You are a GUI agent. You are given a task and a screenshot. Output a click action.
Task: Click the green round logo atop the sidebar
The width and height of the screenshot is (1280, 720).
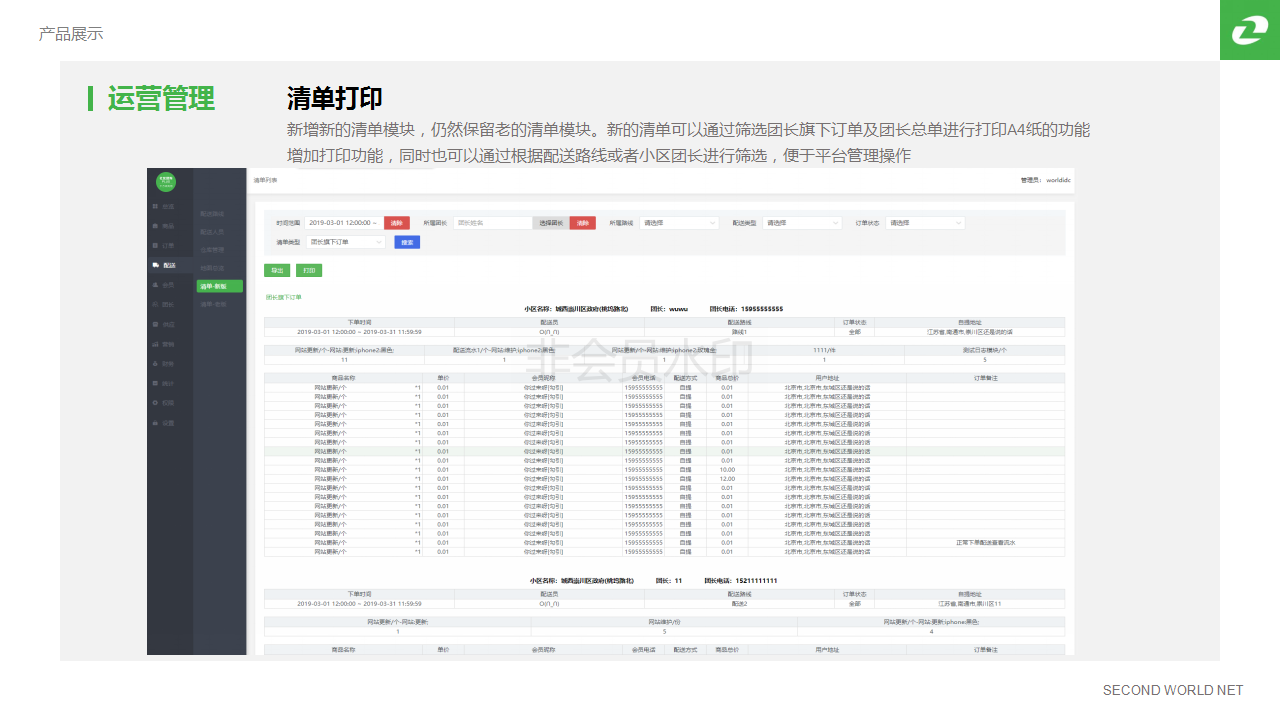click(x=166, y=181)
